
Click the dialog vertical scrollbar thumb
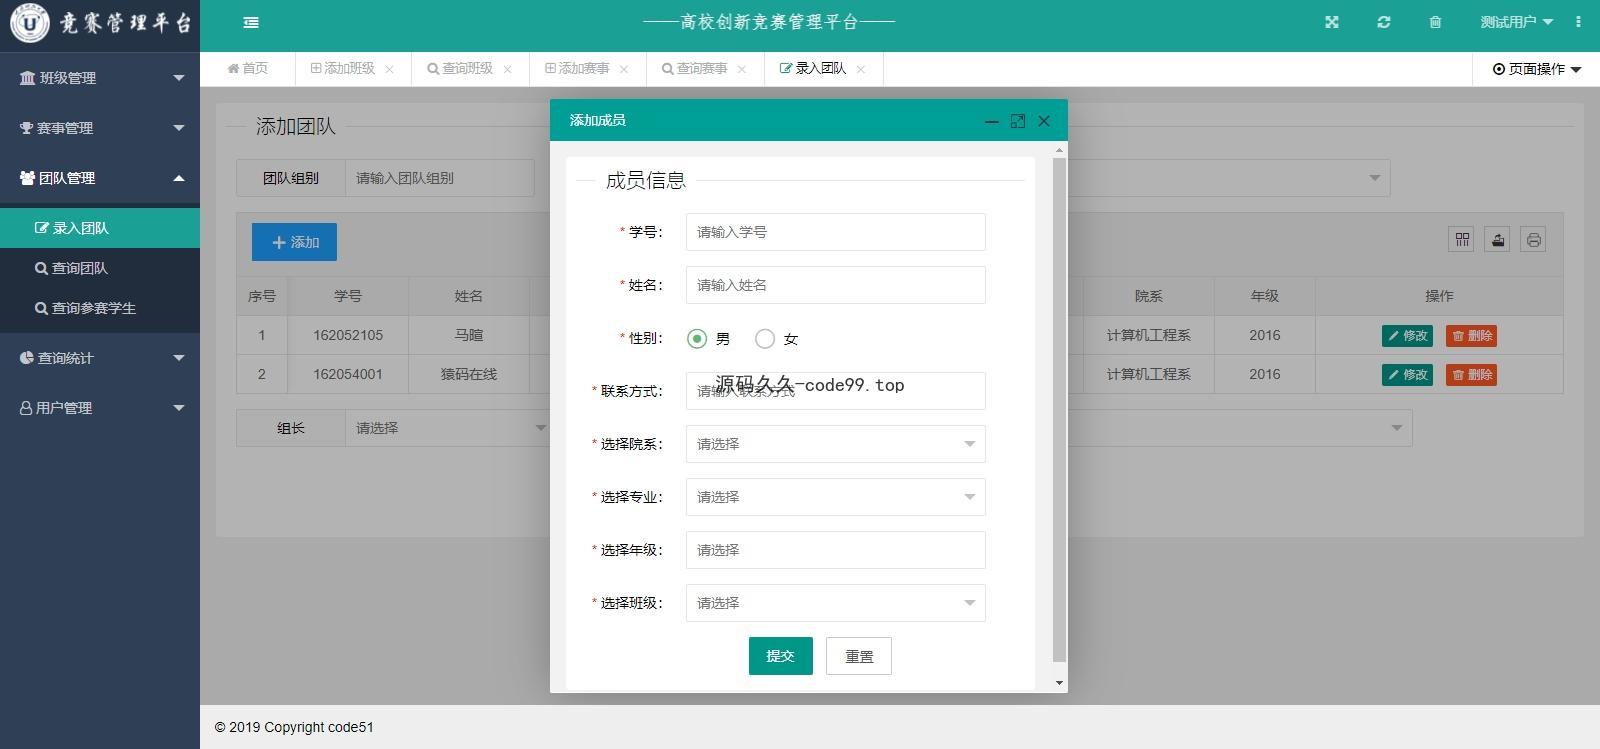[1060, 410]
